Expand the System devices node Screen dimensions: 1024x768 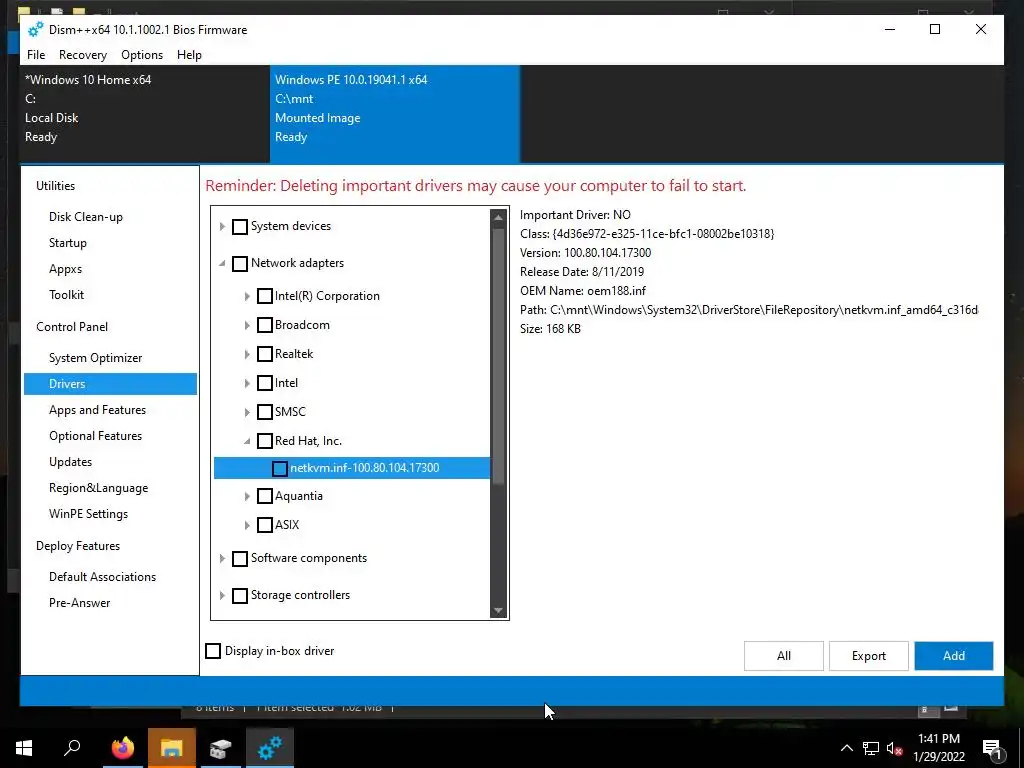coord(222,227)
